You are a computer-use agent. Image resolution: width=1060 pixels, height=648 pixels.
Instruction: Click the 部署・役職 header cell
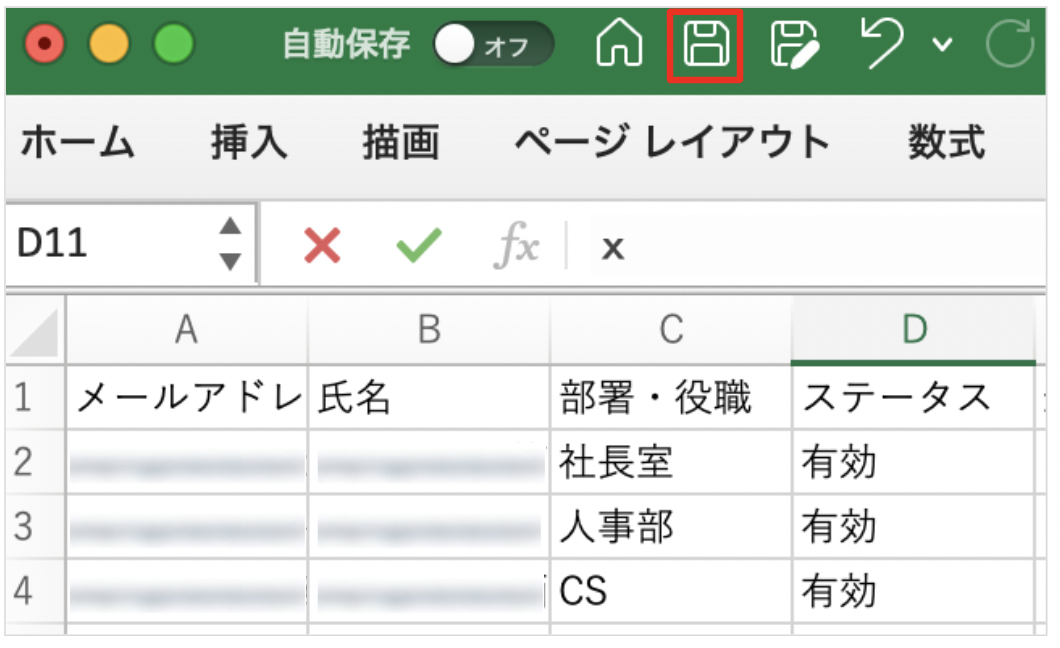point(671,397)
